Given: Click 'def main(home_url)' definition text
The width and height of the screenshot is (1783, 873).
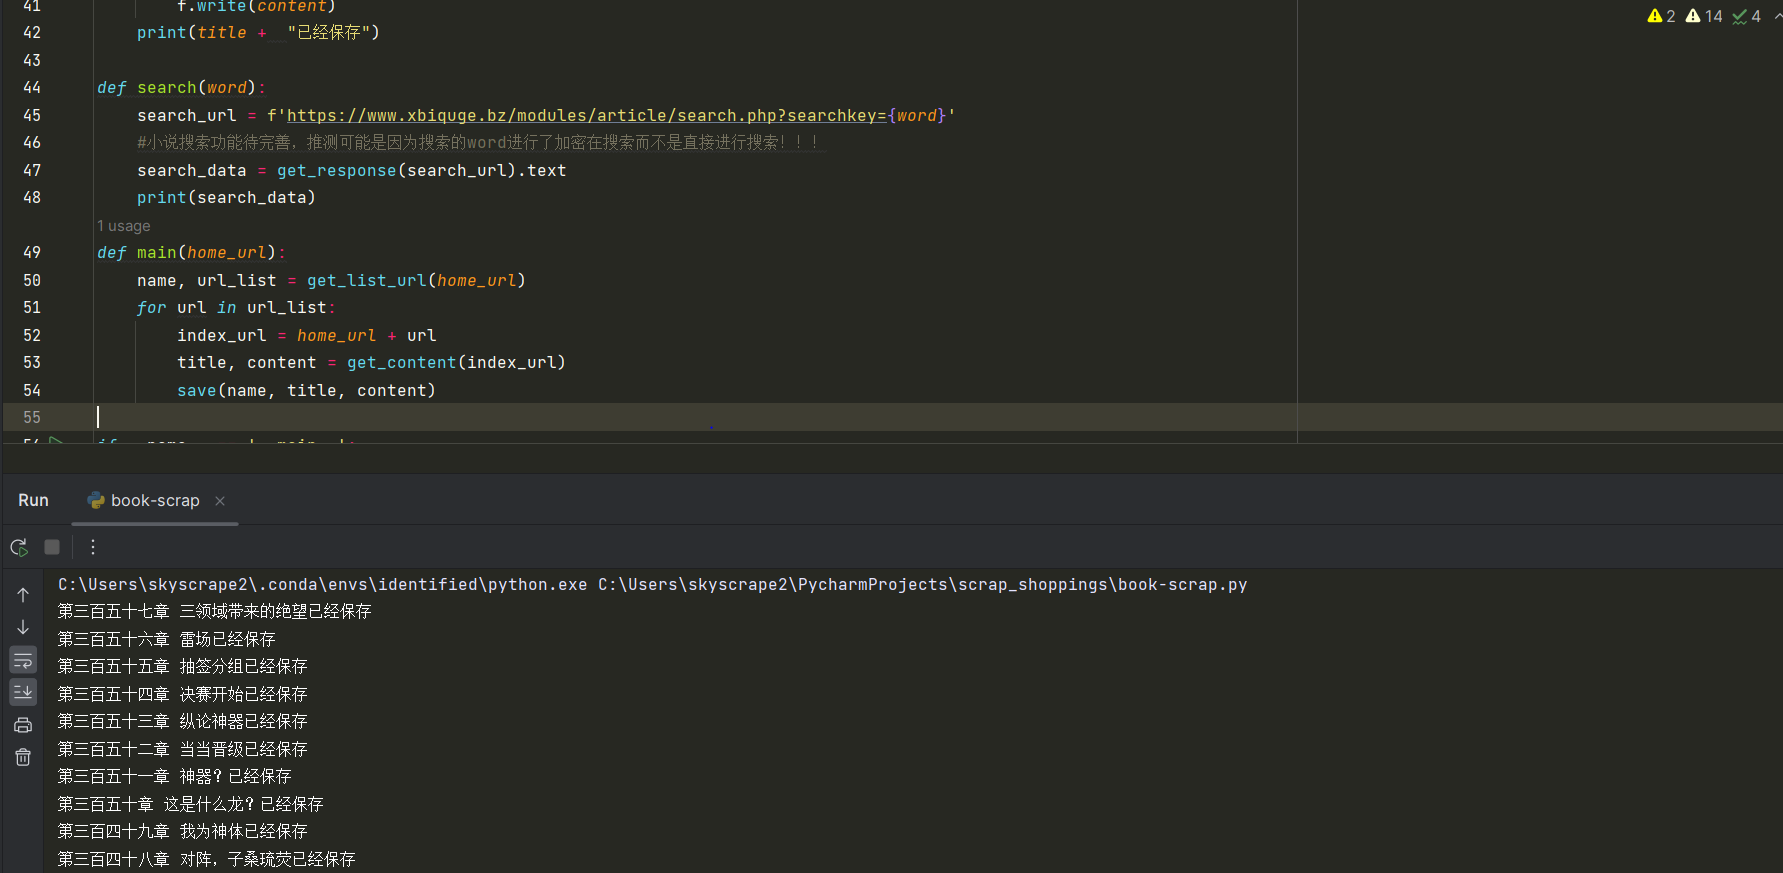Looking at the screenshot, I should (x=191, y=253).
